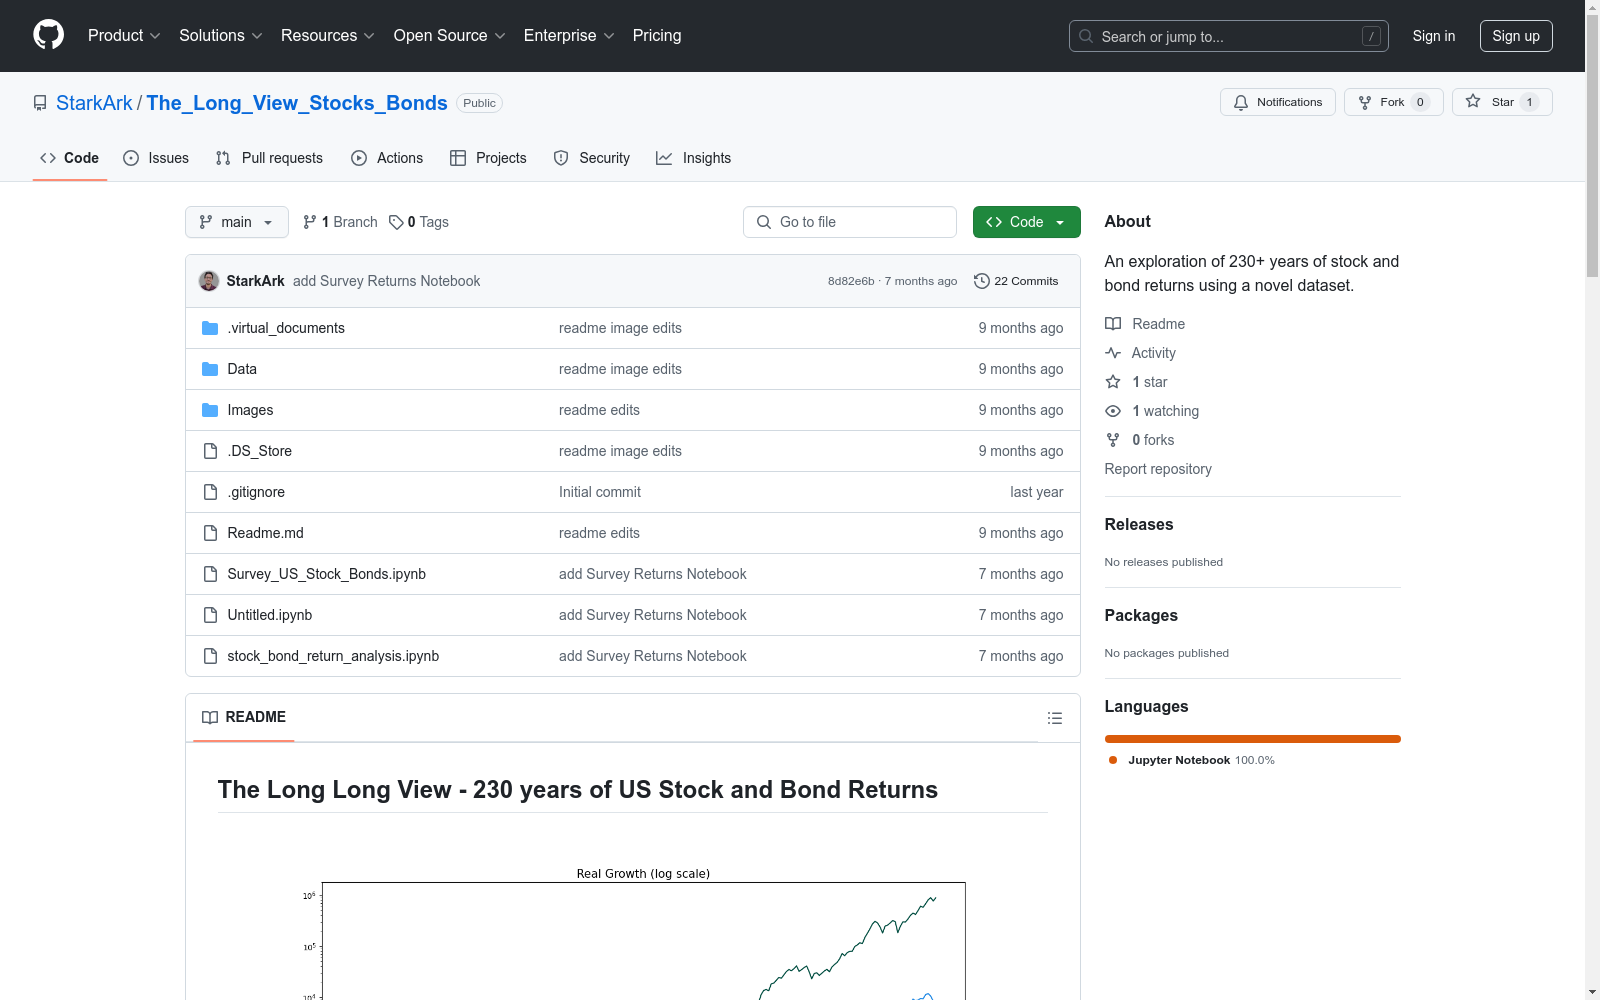Image resolution: width=1600 pixels, height=1000 pixels.
Task: Click the Survey_US_Stock_Bonds.ipynb file icon
Action: (x=210, y=574)
